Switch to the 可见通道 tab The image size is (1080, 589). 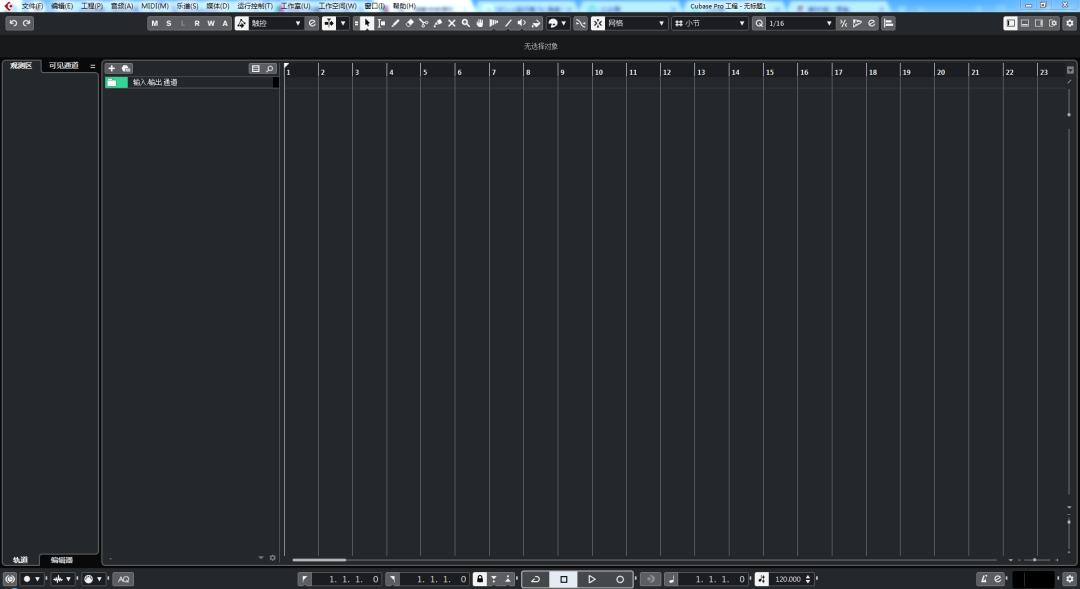click(63, 65)
